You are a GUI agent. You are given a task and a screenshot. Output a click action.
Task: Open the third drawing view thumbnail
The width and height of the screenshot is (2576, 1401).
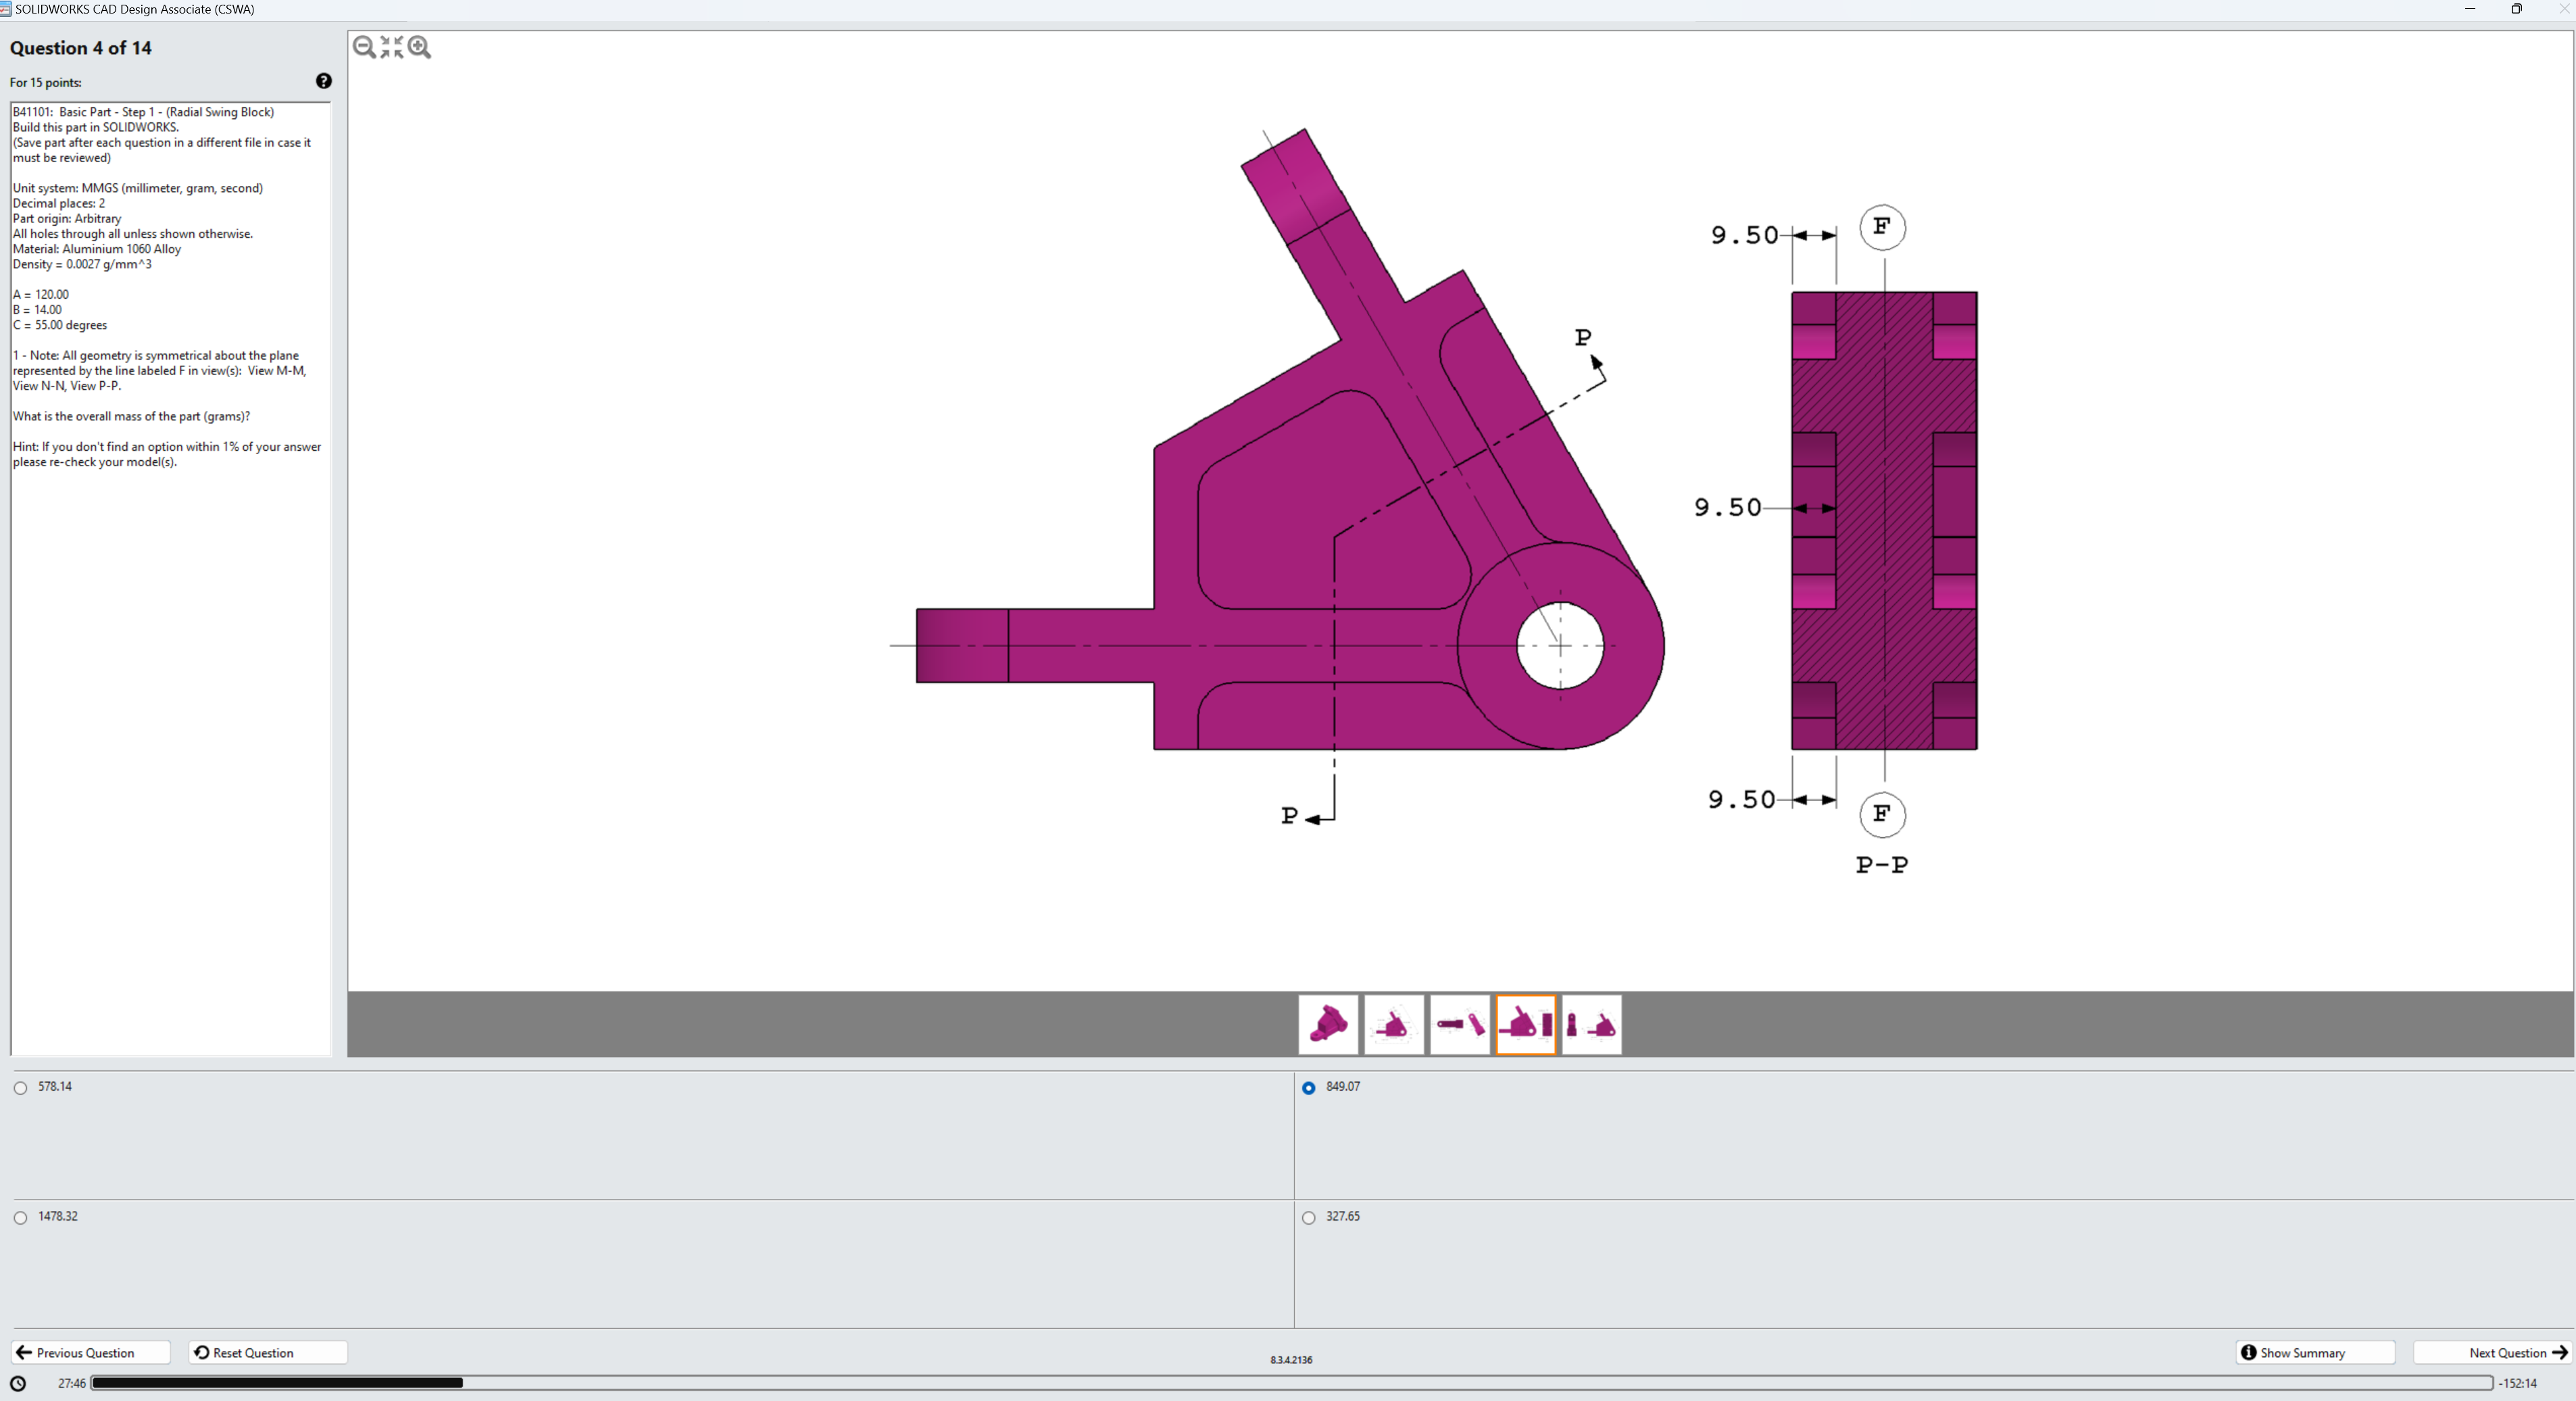[x=1460, y=1024]
